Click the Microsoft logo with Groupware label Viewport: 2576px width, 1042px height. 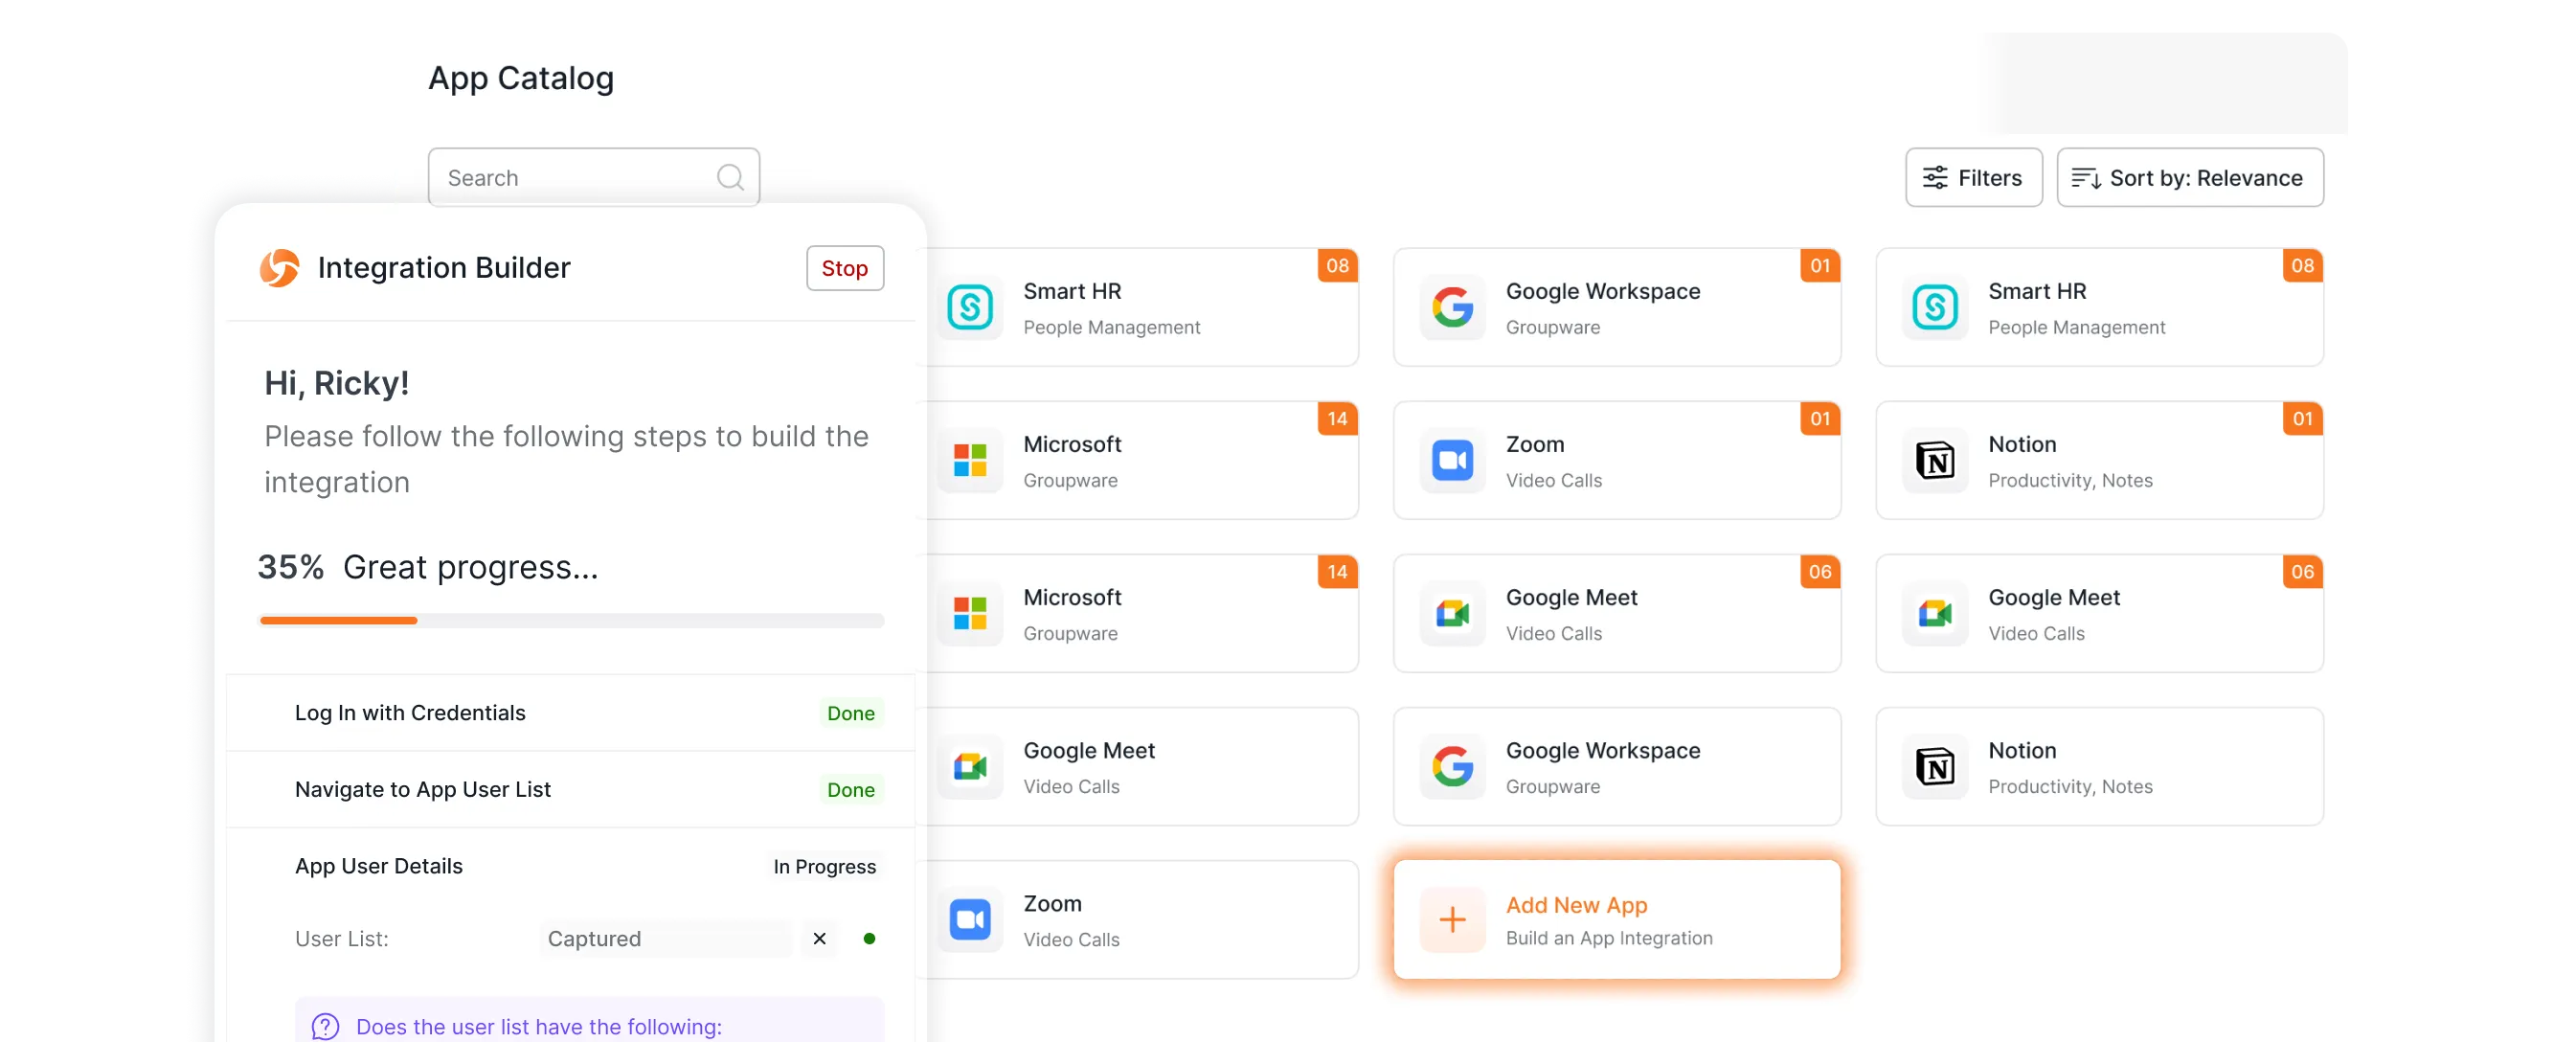coord(970,460)
